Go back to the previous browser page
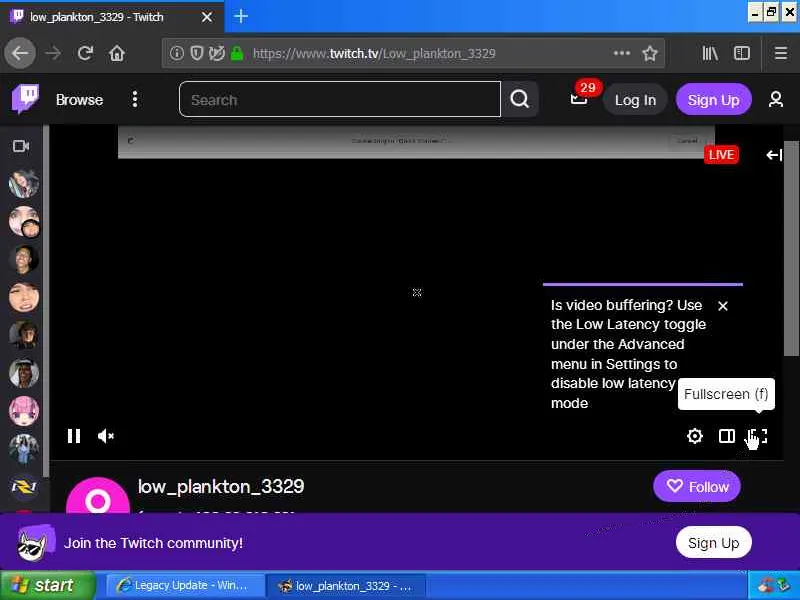 pos(20,53)
